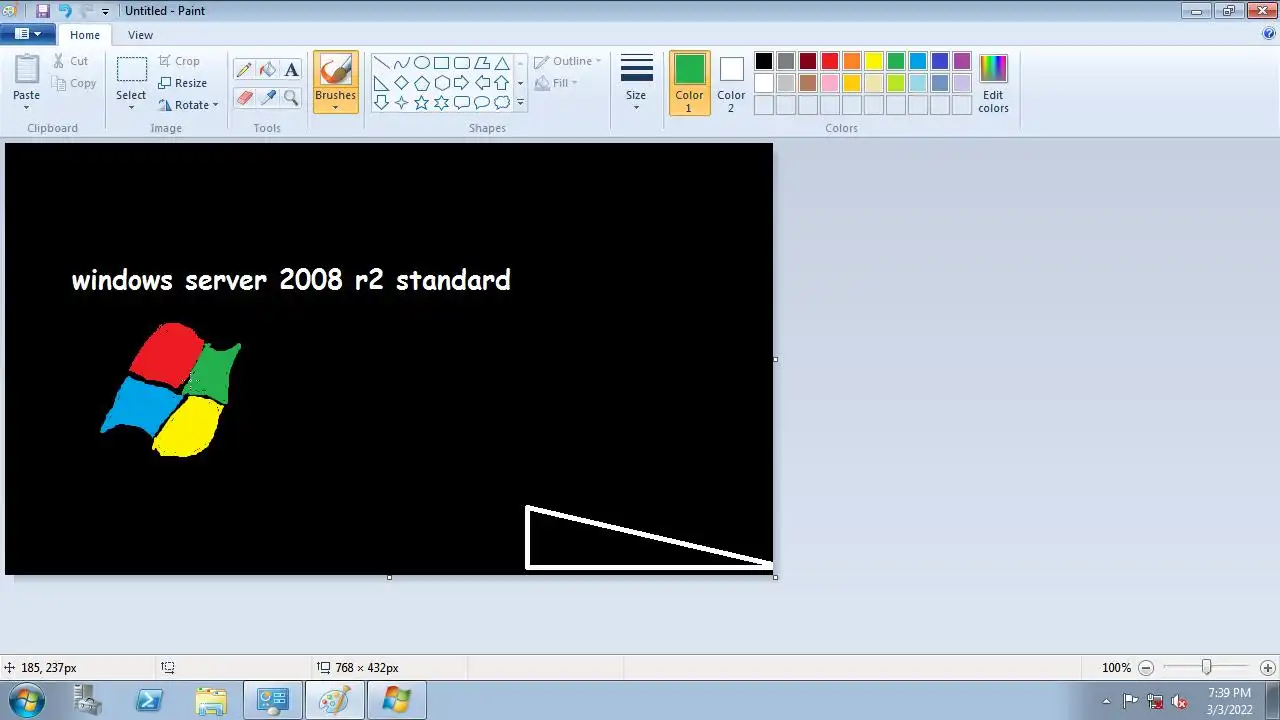Click the zoom out minus button
The width and height of the screenshot is (1280, 720).
coord(1146,667)
